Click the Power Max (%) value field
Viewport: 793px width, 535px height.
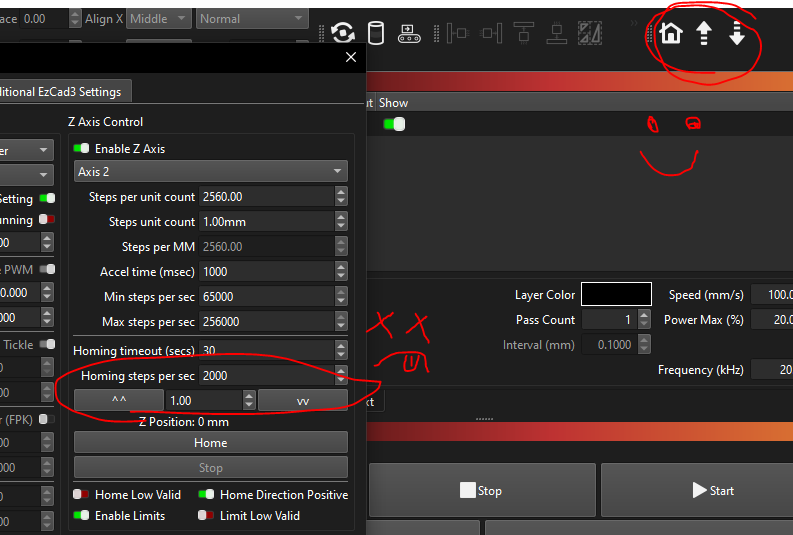click(772, 320)
